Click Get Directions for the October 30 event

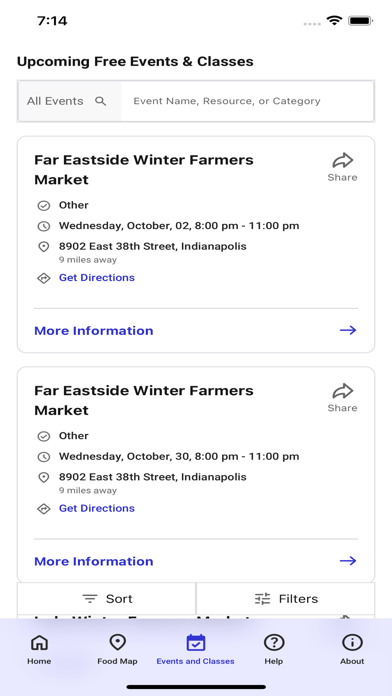click(x=97, y=509)
